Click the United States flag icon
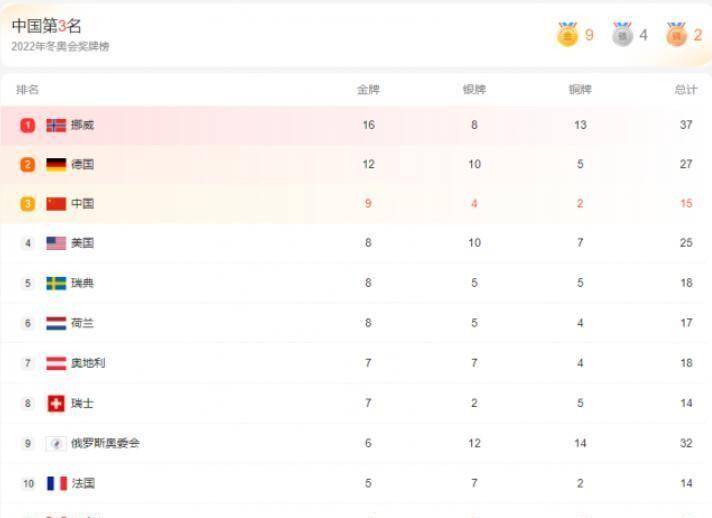This screenshot has width=712, height=518. click(x=56, y=243)
